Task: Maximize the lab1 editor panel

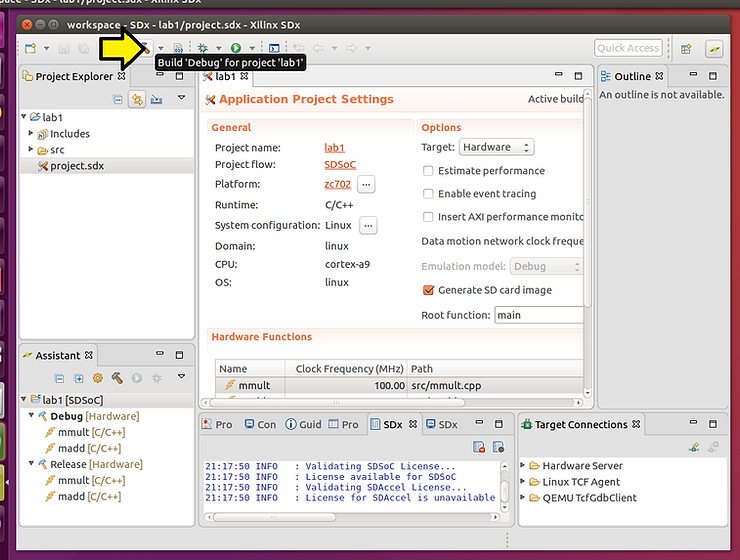Action: [x=578, y=75]
